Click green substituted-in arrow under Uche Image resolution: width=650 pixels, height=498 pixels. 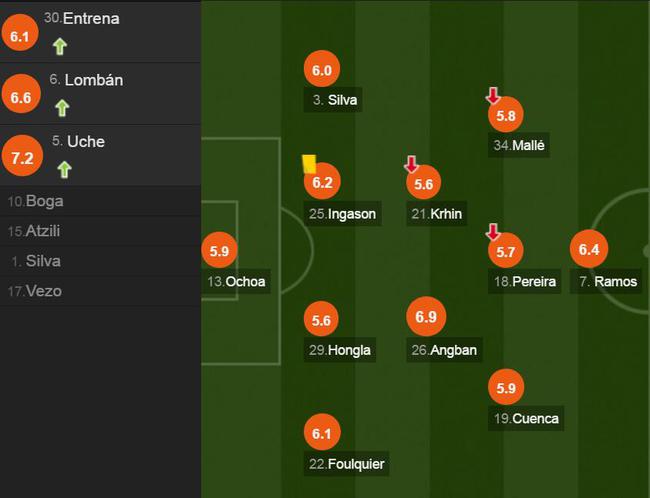tap(64, 169)
